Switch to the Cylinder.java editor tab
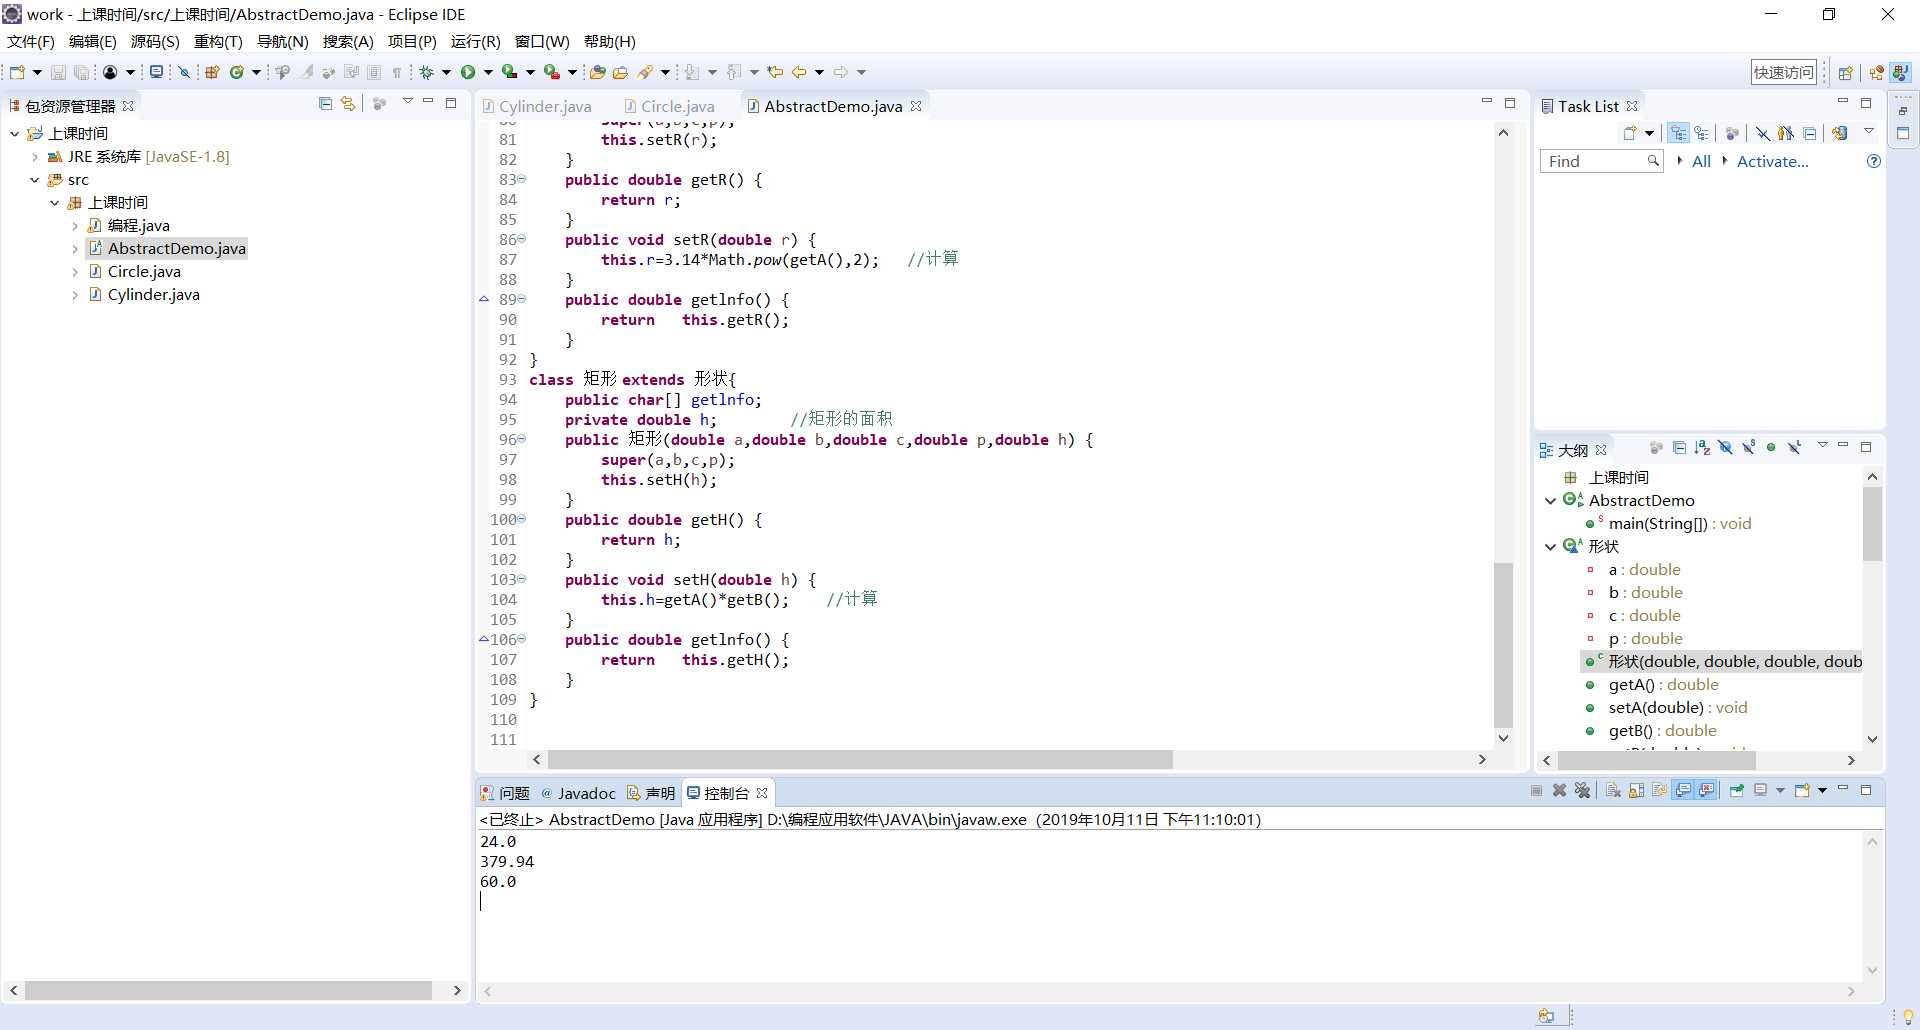This screenshot has width=1920, height=1030. (537, 106)
